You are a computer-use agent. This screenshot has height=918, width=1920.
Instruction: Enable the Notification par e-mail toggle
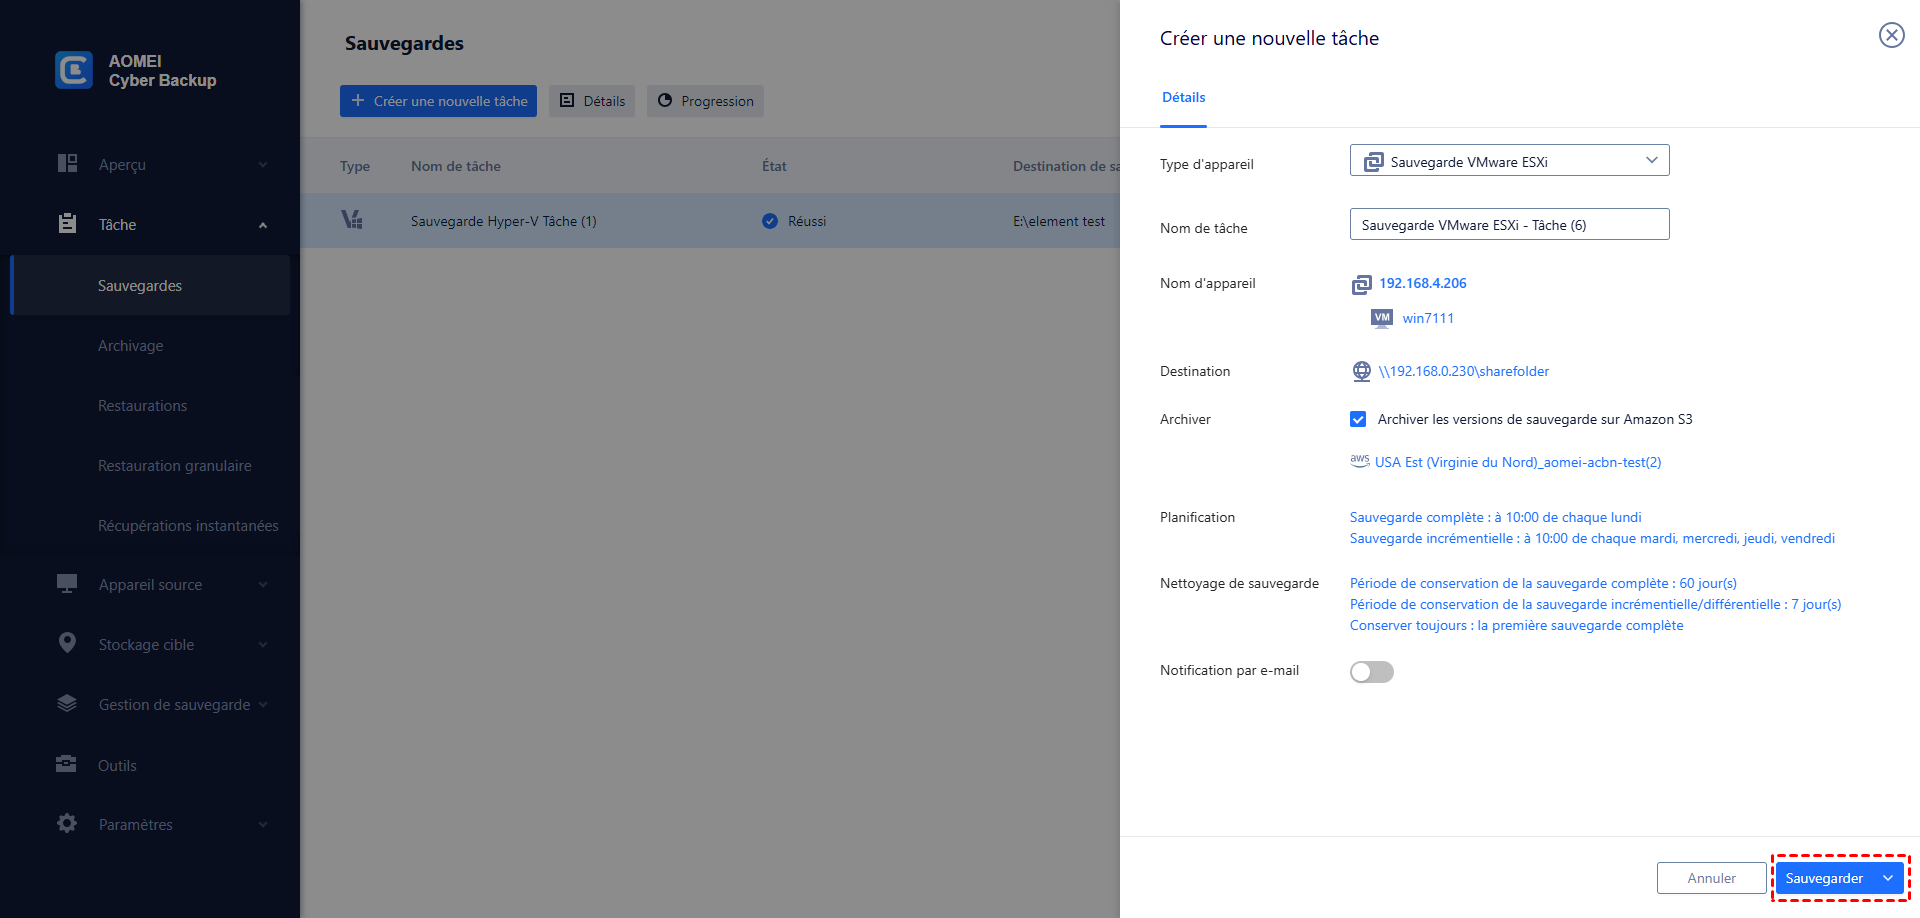point(1371,672)
